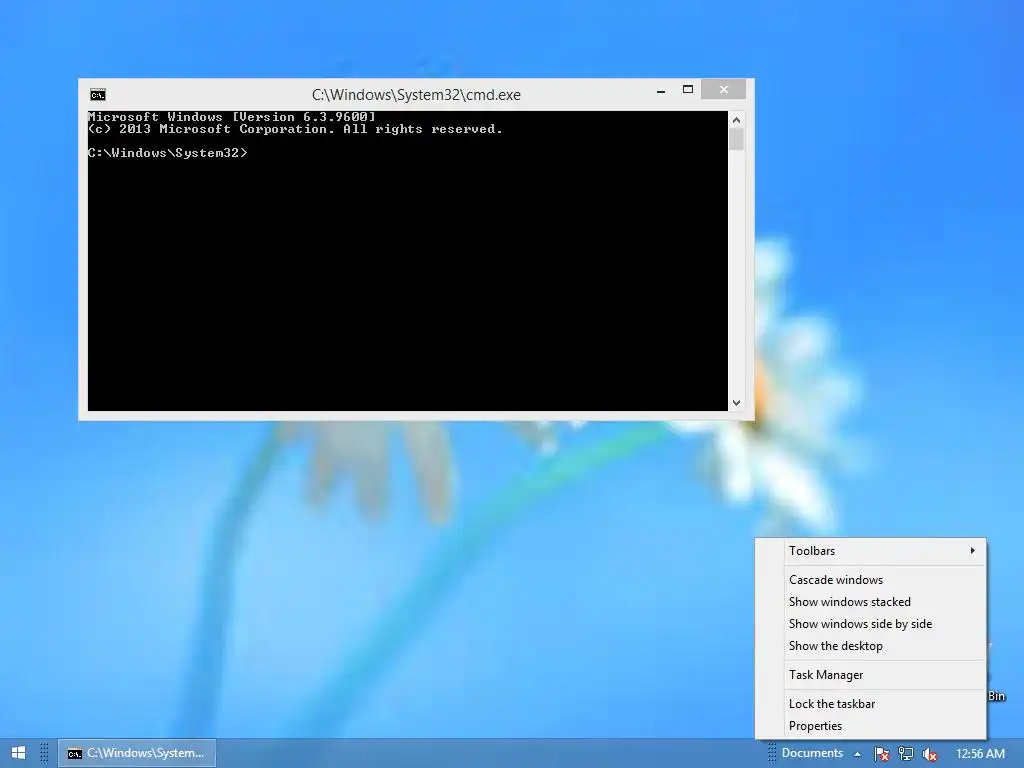This screenshot has width=1024, height=768.
Task: Open taskbar Properties
Action: point(885,726)
